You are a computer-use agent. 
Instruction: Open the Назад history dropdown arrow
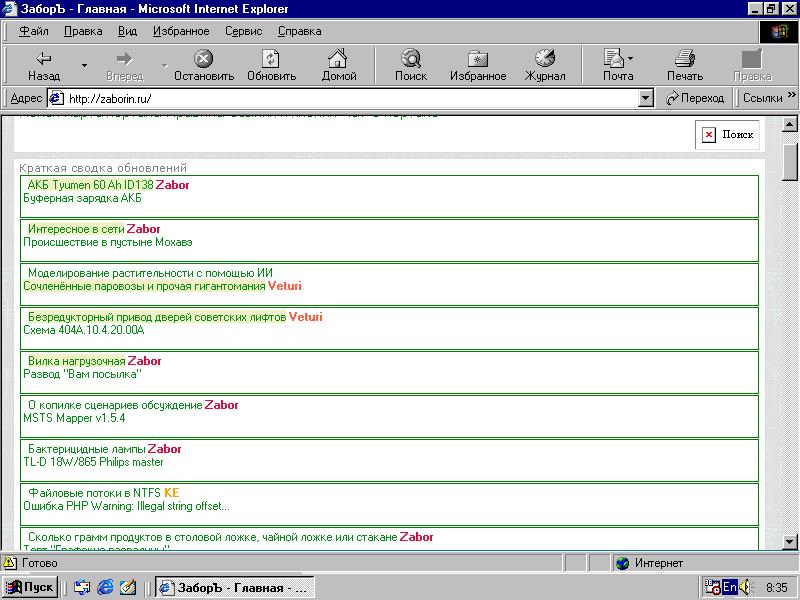[84, 66]
